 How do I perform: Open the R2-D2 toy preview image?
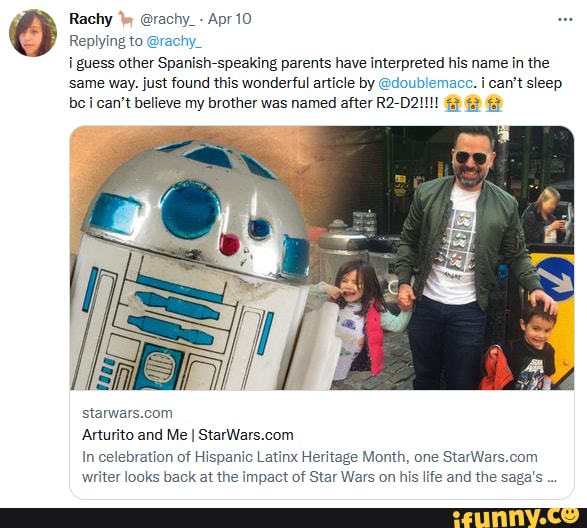198,258
